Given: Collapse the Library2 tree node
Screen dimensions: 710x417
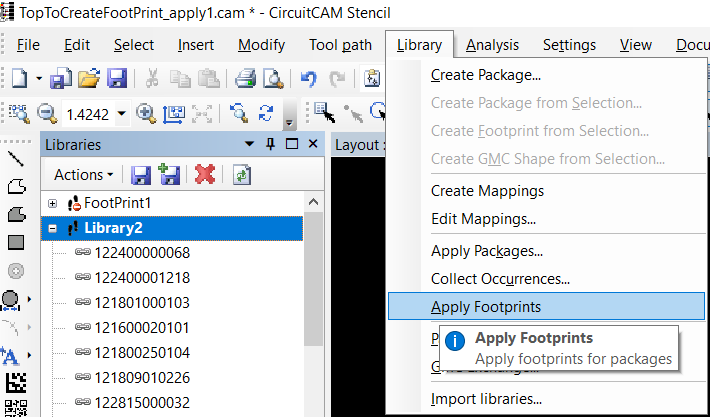Looking at the screenshot, I should click(x=52, y=228).
